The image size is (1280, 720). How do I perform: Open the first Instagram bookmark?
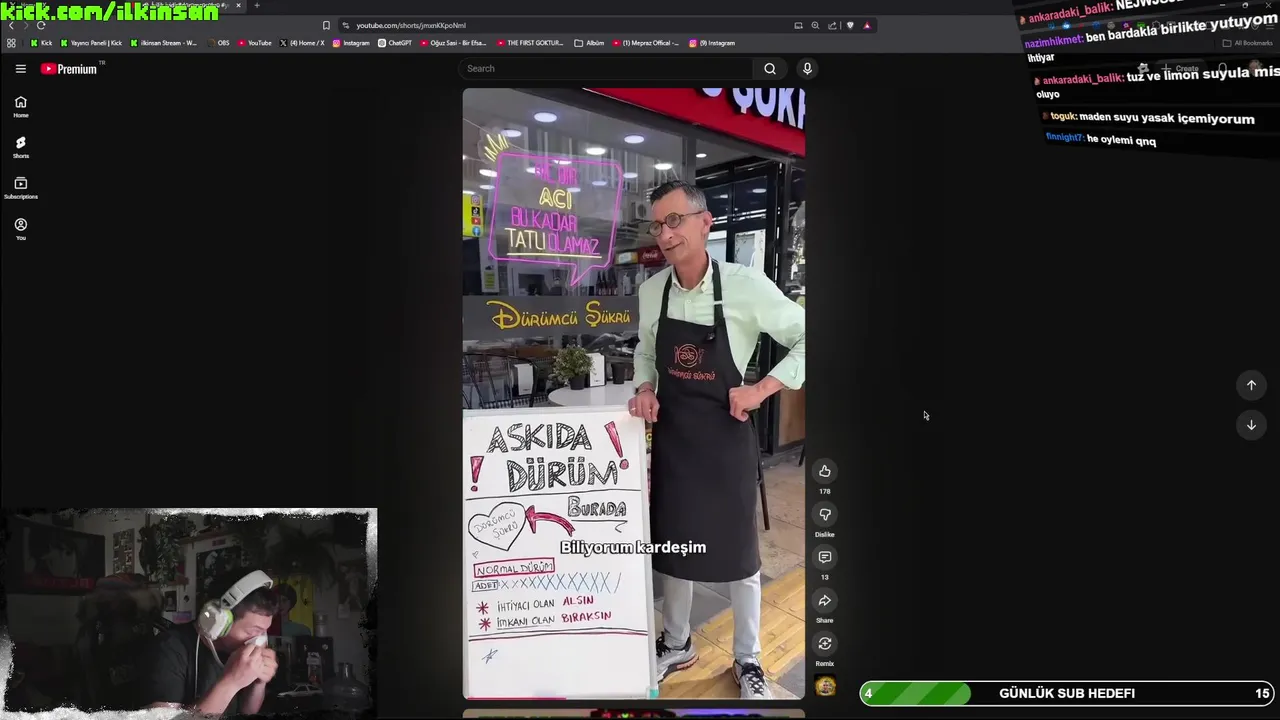[x=351, y=43]
